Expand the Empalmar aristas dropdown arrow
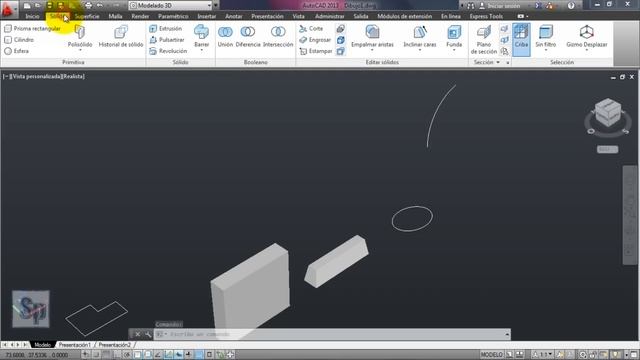640x360 pixels. coord(372,50)
